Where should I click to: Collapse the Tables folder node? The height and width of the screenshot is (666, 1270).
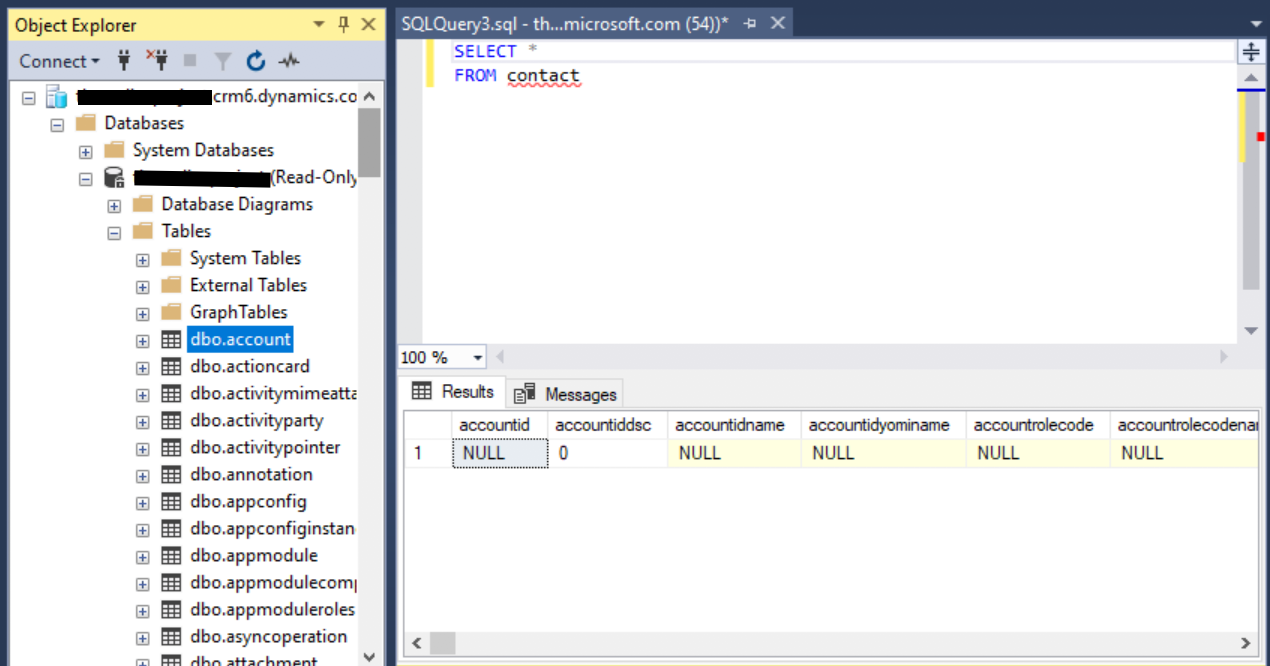click(114, 232)
